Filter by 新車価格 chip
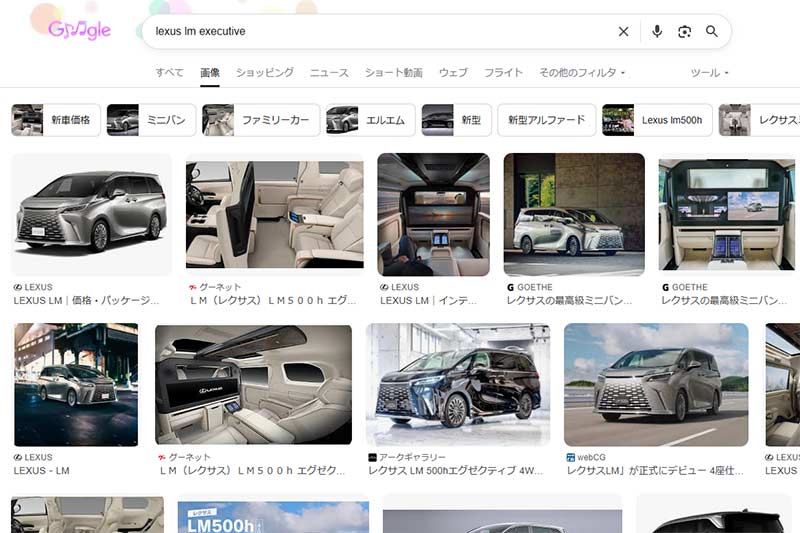Image resolution: width=800 pixels, height=533 pixels. (56, 120)
